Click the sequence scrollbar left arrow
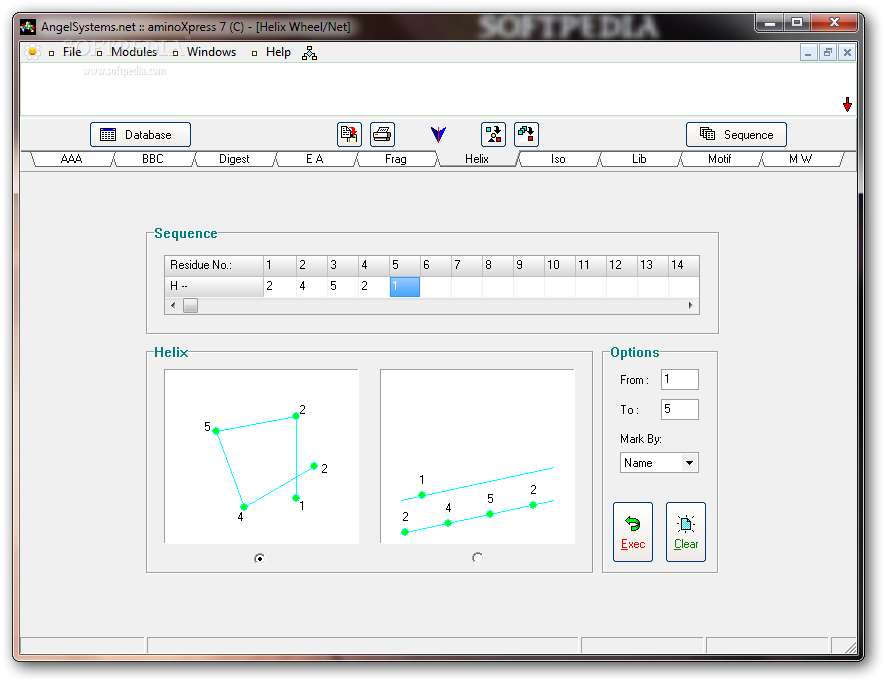Screen dimensions: 885x682 click(x=173, y=305)
